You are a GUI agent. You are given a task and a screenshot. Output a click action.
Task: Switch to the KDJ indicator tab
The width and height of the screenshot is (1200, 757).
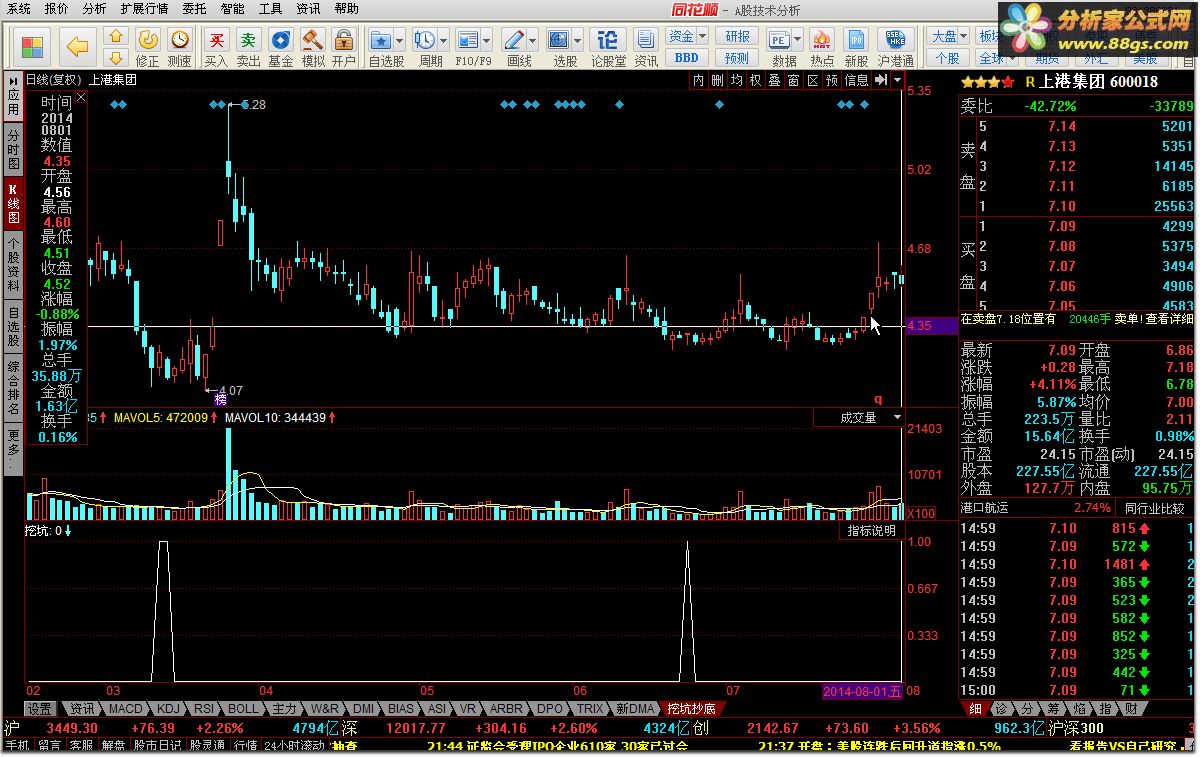[169, 708]
